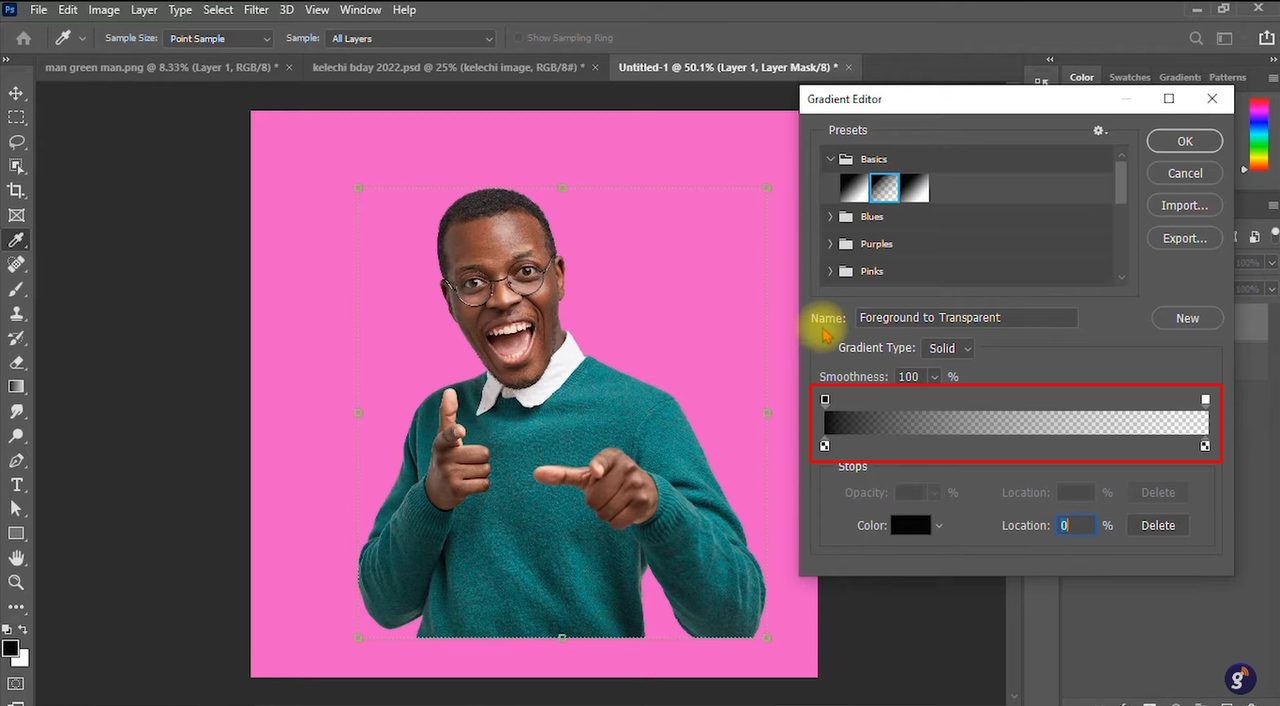Click OK in Gradient Editor

coord(1185,141)
